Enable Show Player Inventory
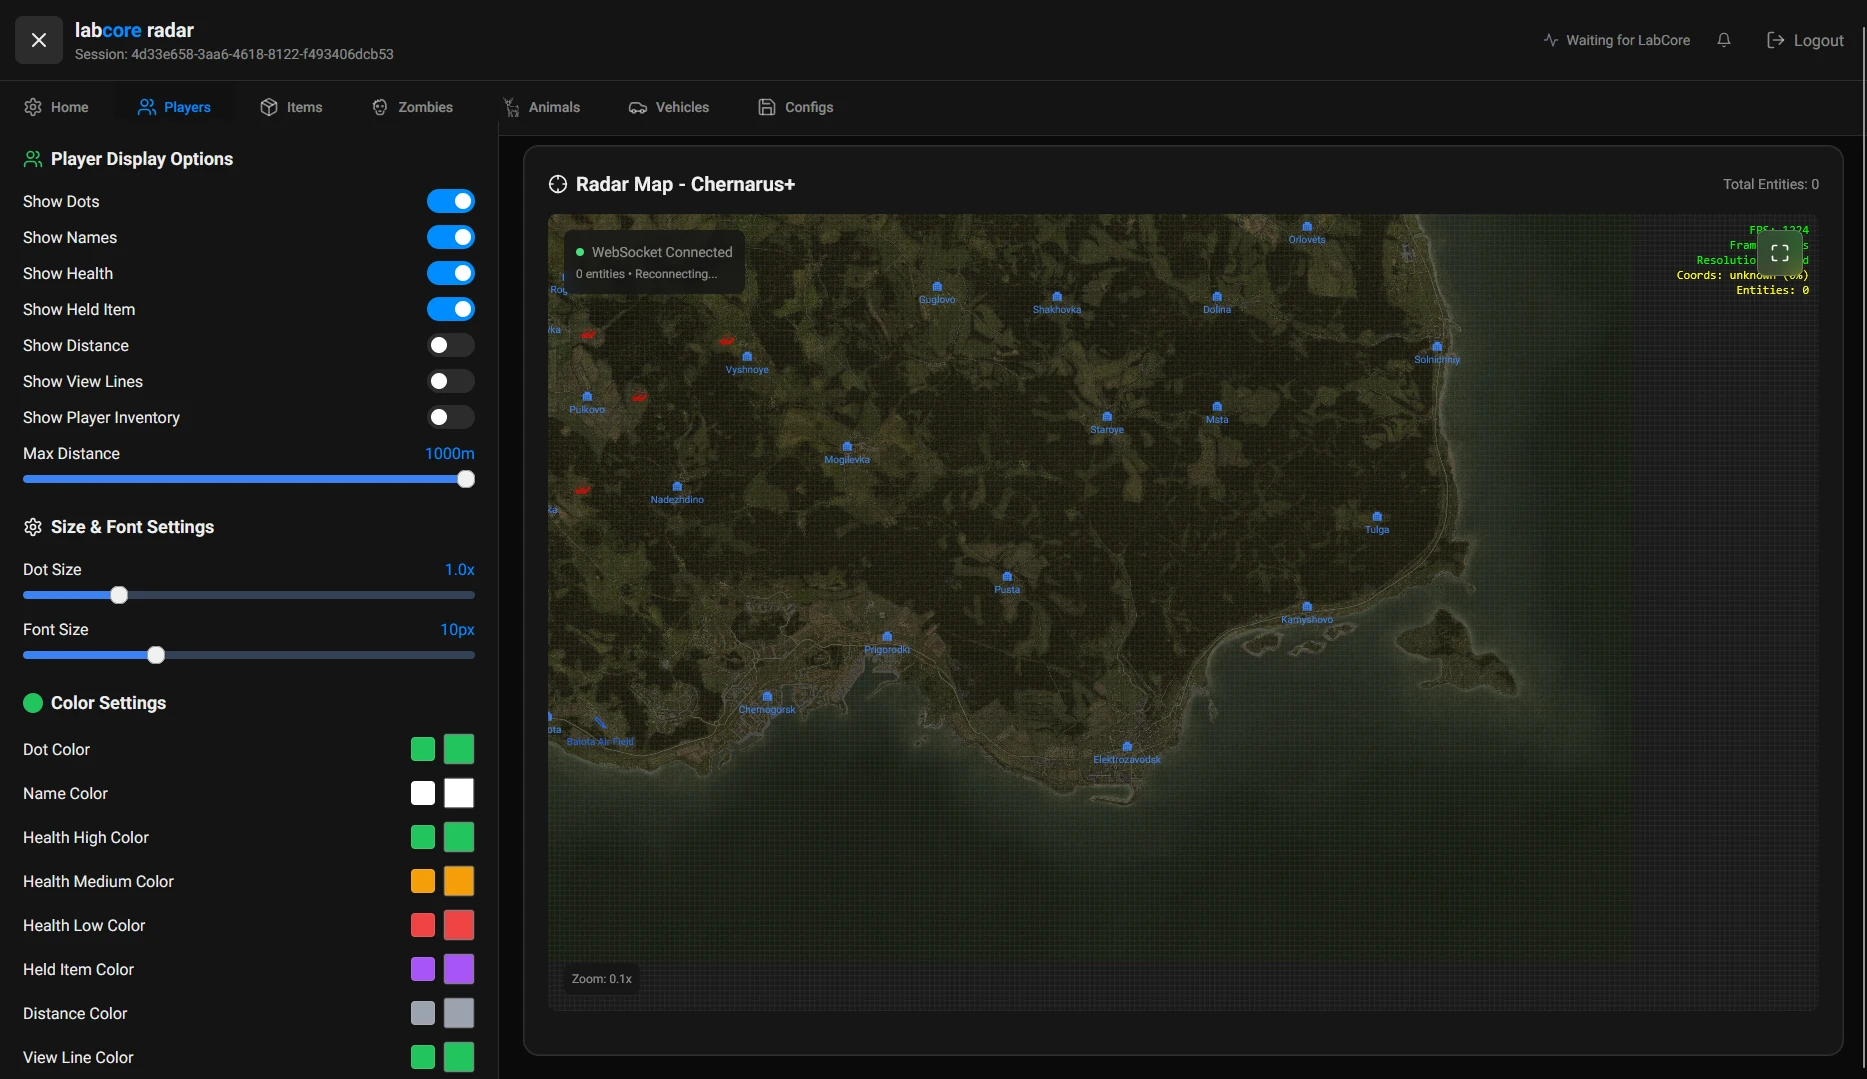The image size is (1867, 1079). pyautogui.click(x=451, y=417)
